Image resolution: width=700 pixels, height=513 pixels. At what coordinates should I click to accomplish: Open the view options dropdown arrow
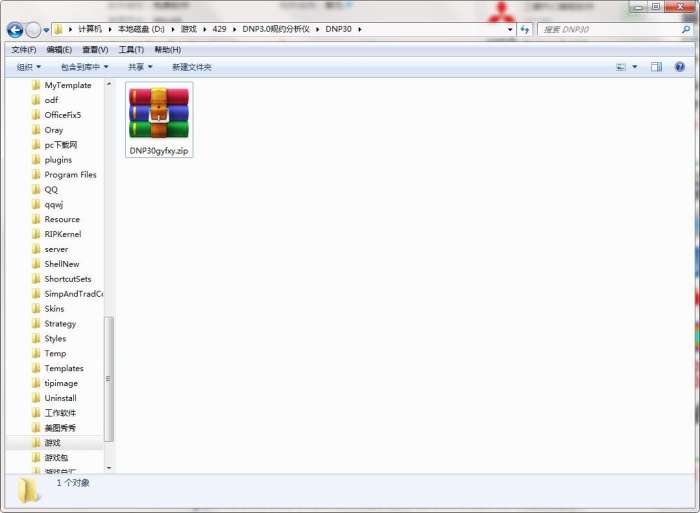click(x=634, y=67)
